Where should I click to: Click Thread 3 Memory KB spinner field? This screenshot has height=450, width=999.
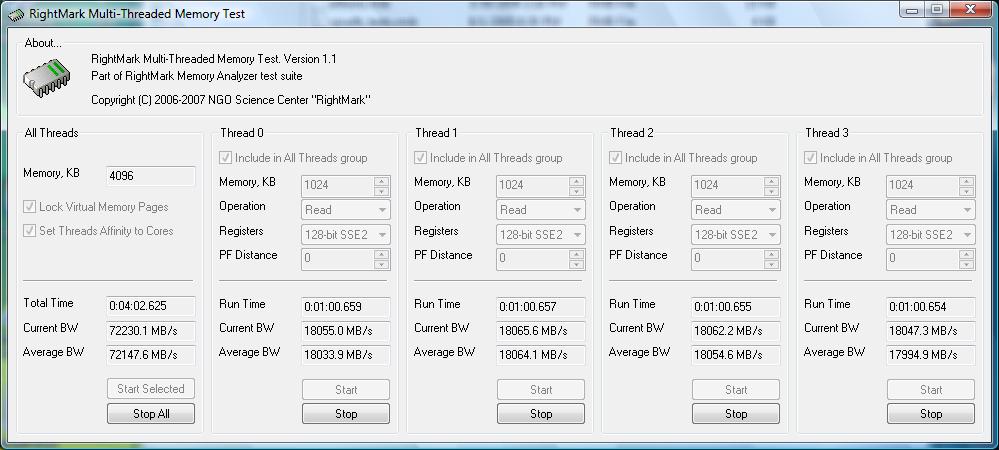[x=930, y=185]
